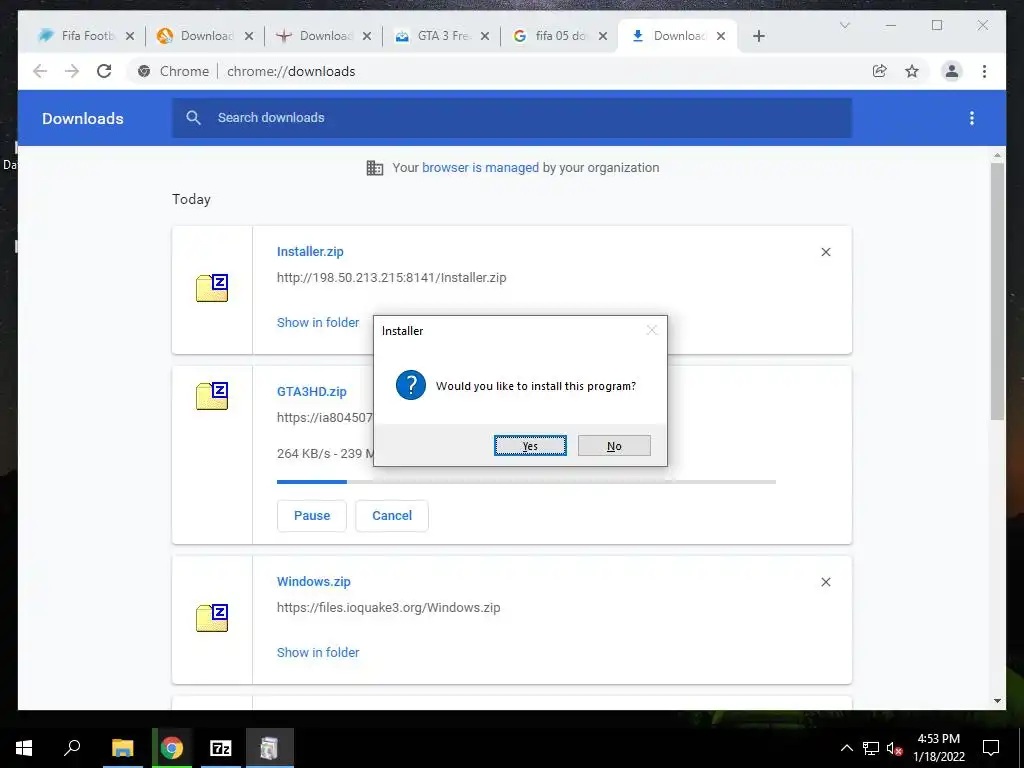Open the Chrome three-dot main menu
The width and height of the screenshot is (1024, 768).
point(984,71)
